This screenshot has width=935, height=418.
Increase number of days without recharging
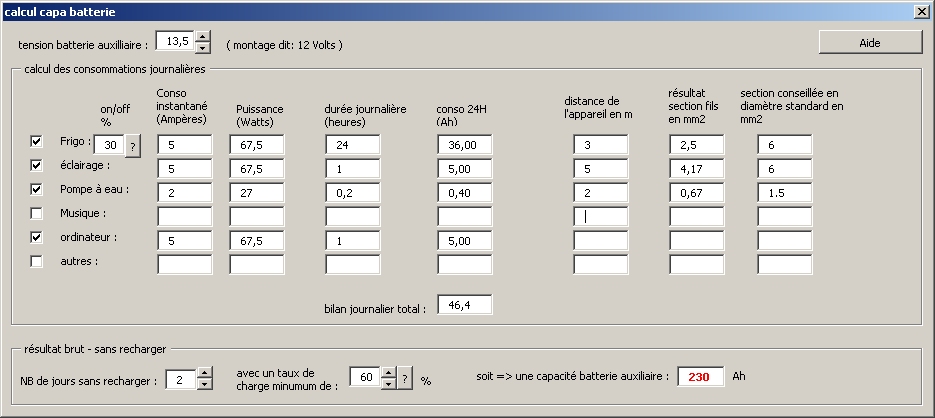205,372
